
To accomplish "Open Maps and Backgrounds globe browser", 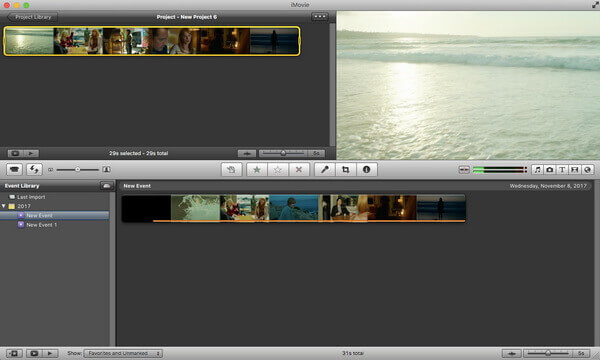I will pos(587,169).
